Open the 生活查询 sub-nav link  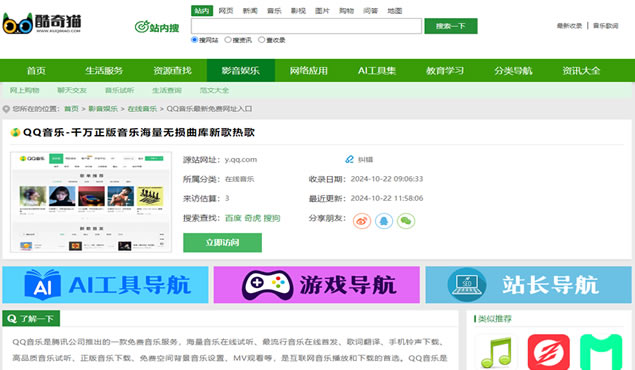[x=167, y=90]
